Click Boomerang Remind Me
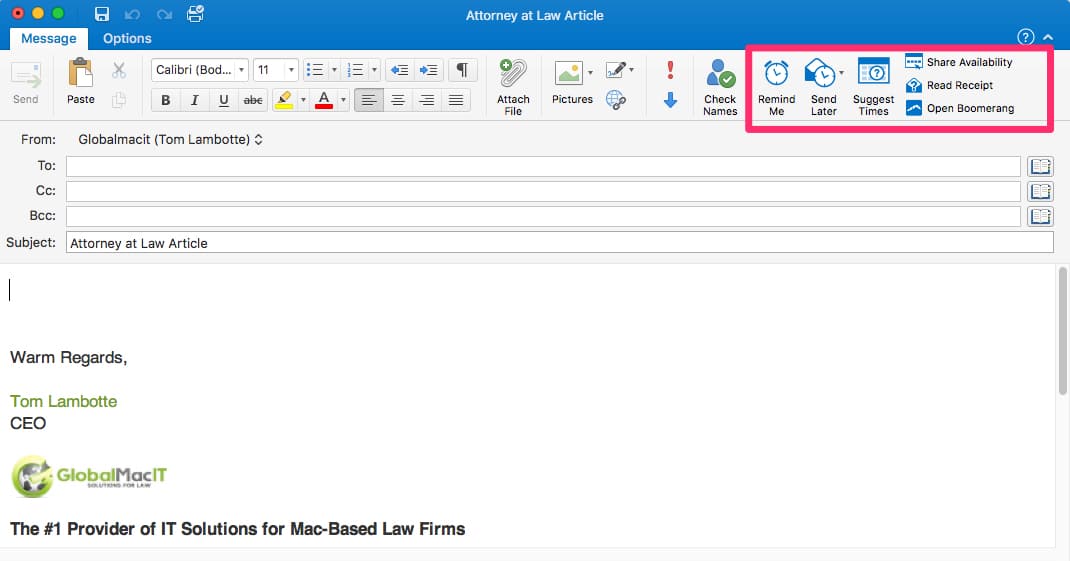Viewport: 1070px width, 561px height. (777, 87)
